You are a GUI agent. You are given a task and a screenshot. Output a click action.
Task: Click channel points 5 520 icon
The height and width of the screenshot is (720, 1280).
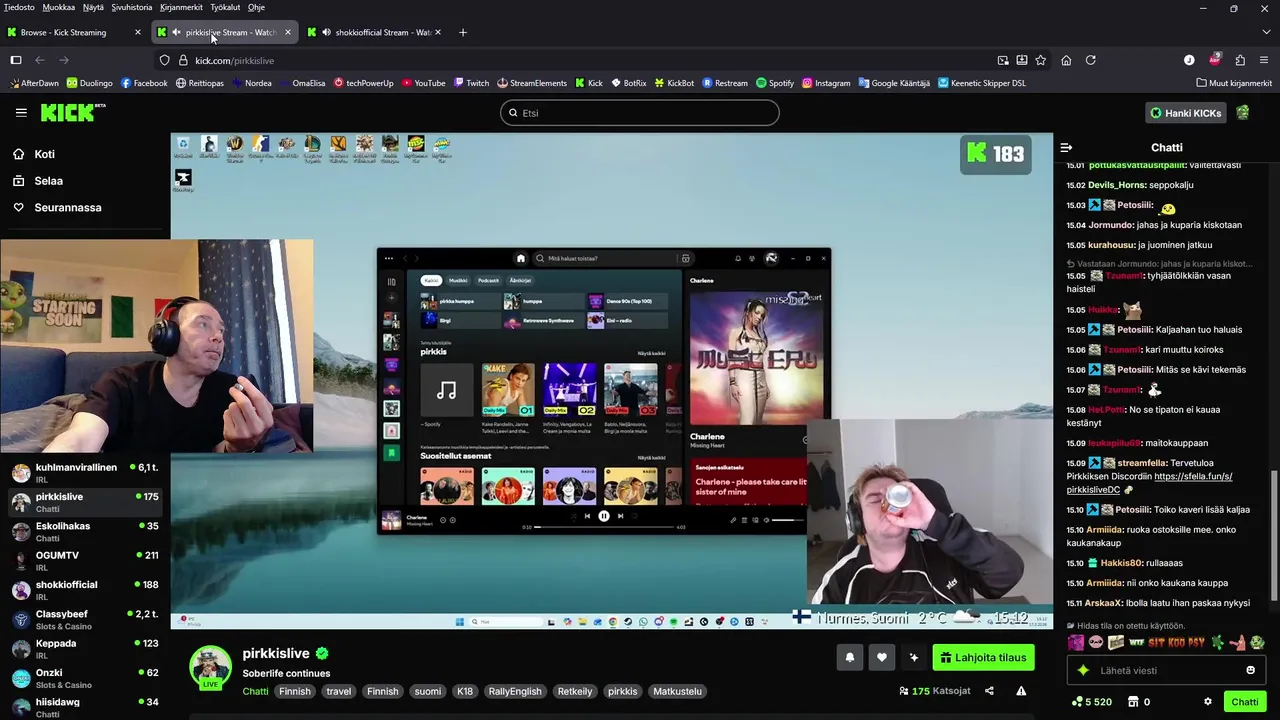1076,702
